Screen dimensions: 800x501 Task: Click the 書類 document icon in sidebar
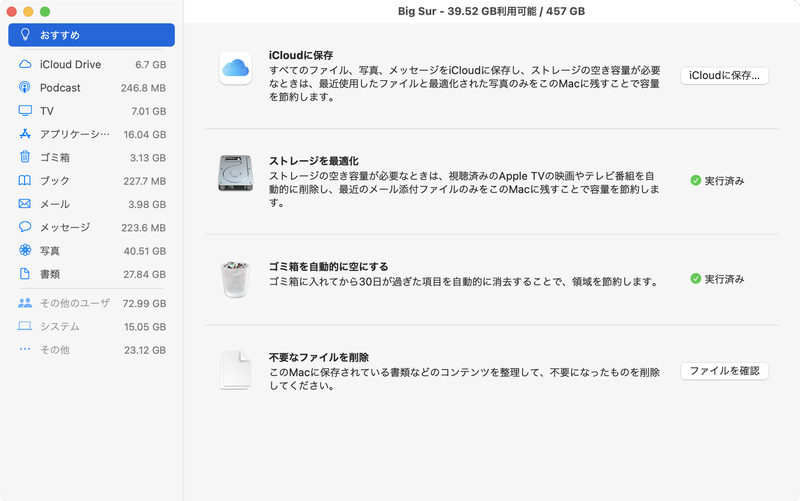click(x=24, y=273)
